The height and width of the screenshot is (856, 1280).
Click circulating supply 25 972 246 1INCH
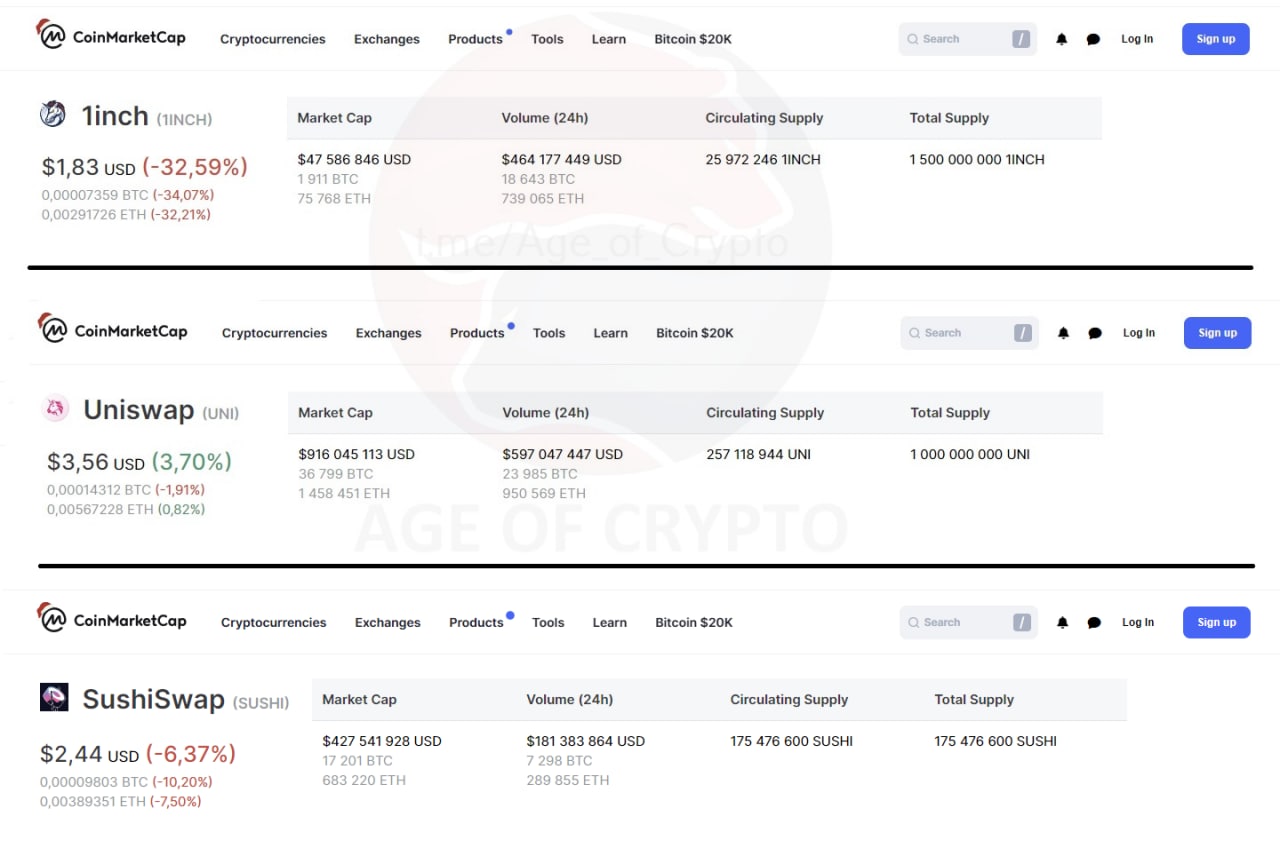pyautogui.click(x=763, y=159)
